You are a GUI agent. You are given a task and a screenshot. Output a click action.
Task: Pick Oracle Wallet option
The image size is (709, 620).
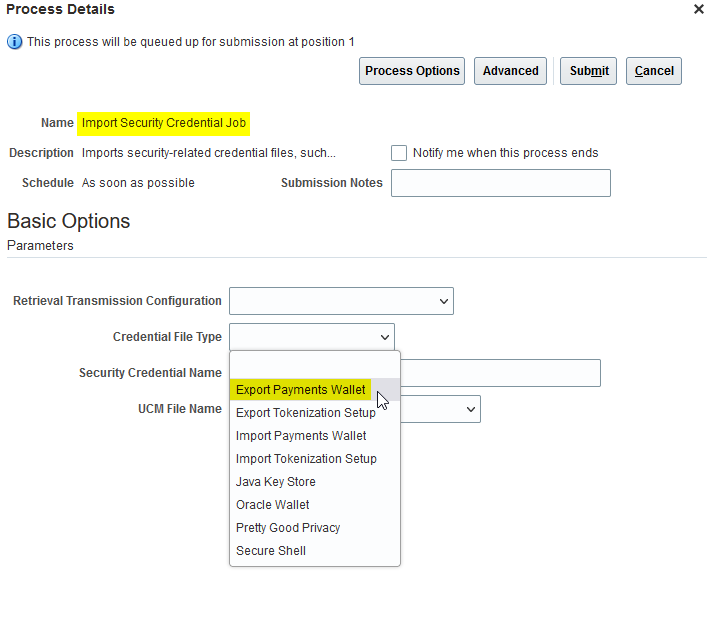(x=315, y=505)
